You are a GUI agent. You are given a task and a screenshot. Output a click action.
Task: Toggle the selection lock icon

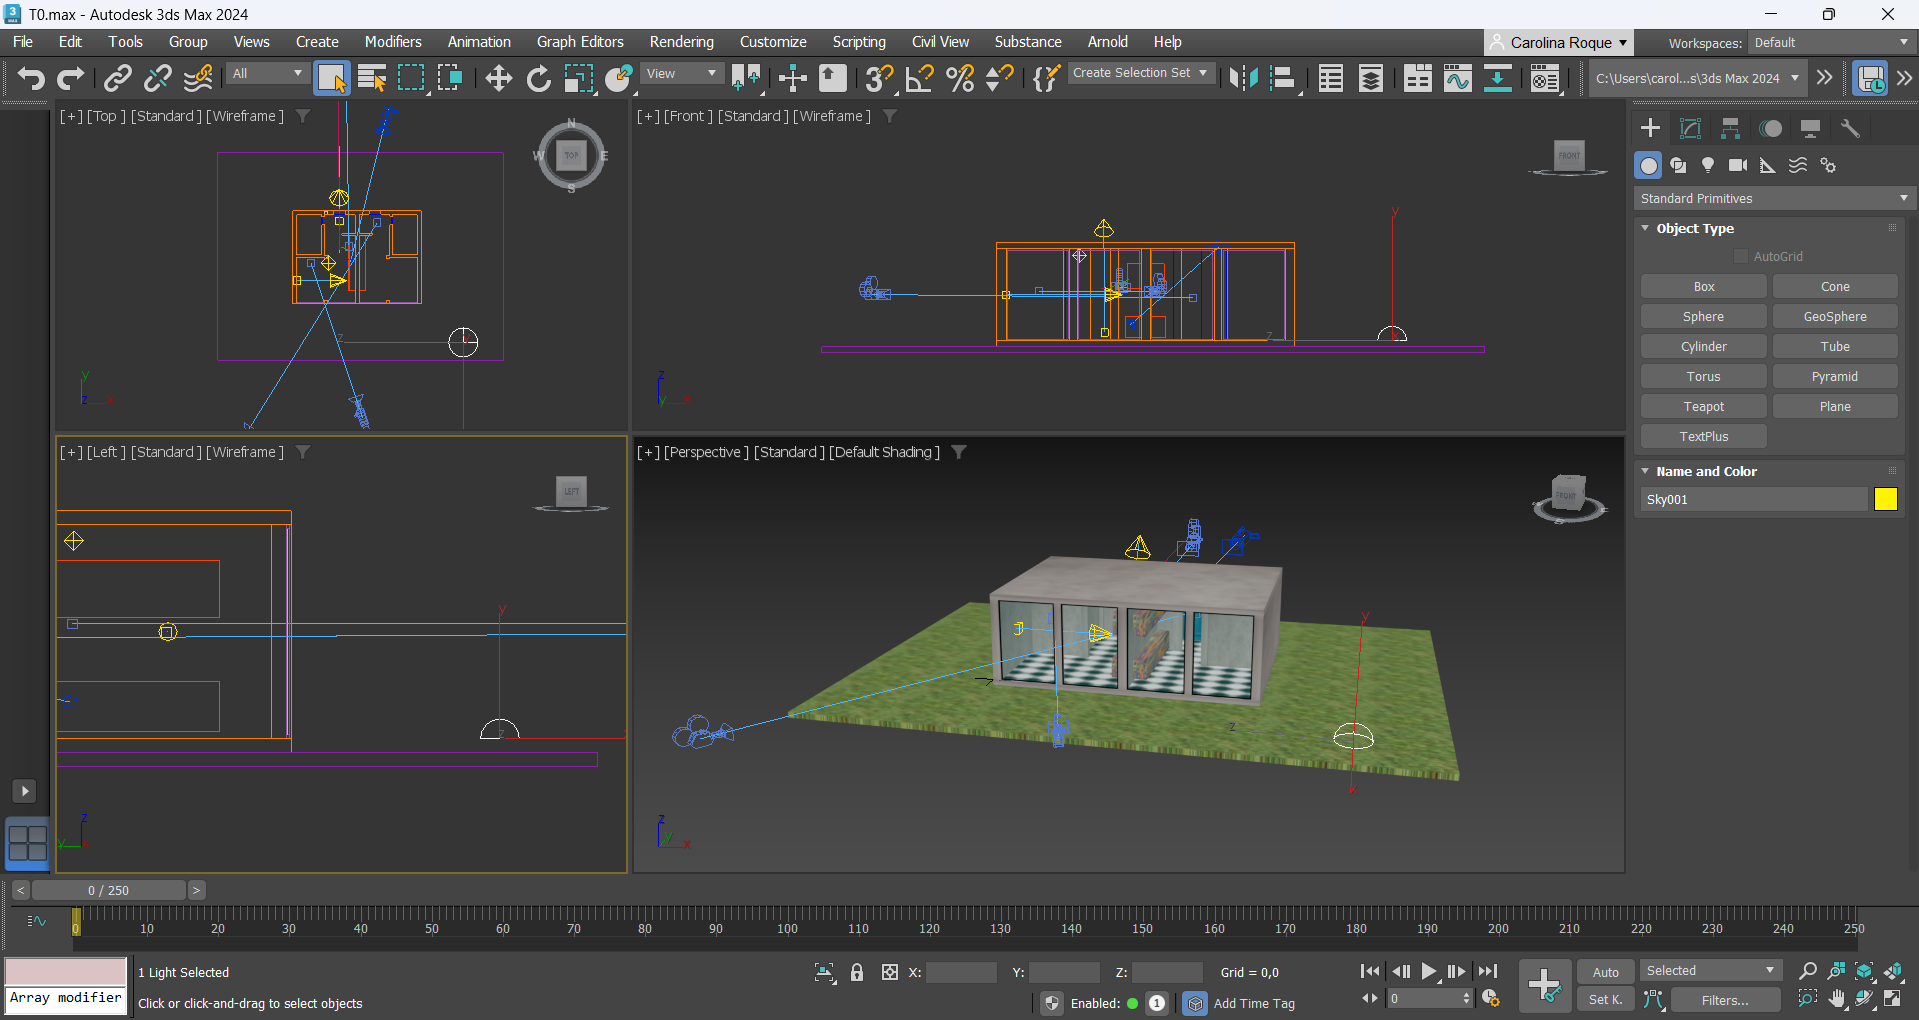click(x=857, y=972)
